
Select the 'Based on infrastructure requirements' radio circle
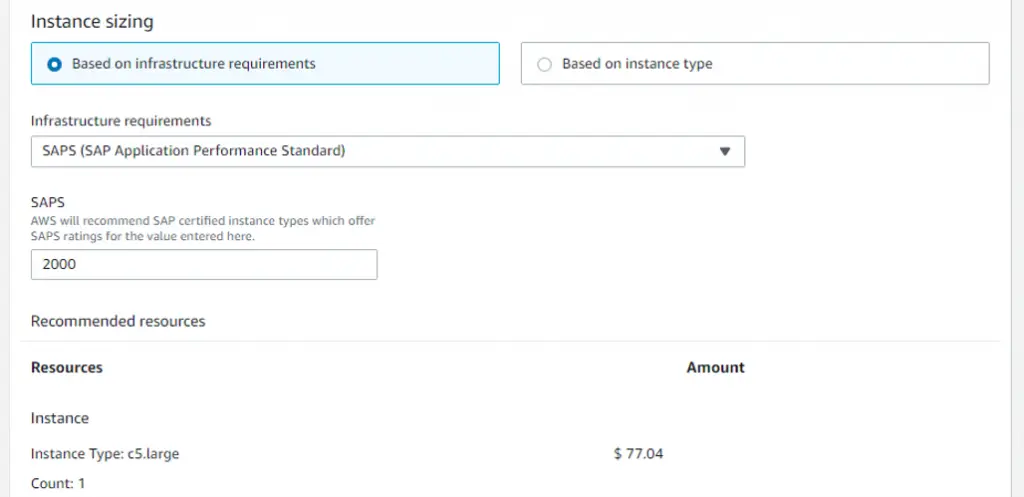[x=55, y=65]
